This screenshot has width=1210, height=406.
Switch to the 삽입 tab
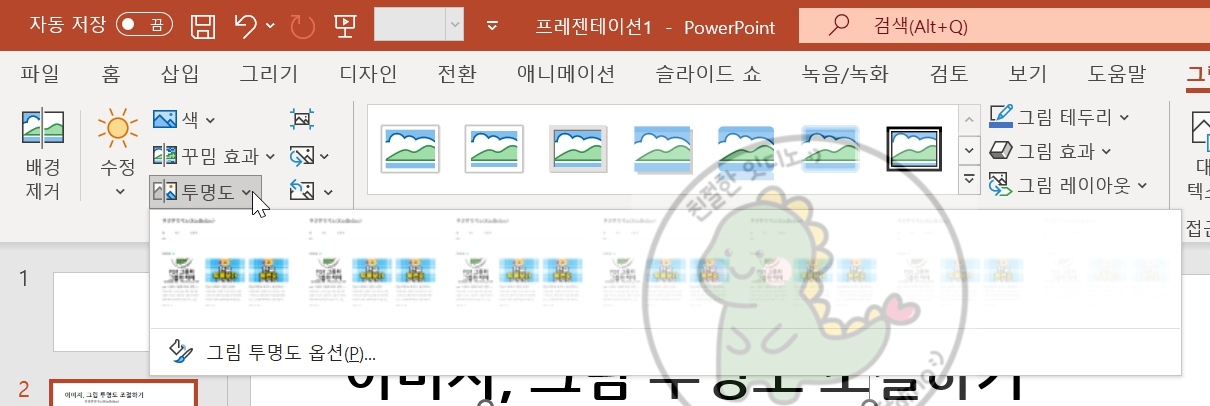click(180, 74)
